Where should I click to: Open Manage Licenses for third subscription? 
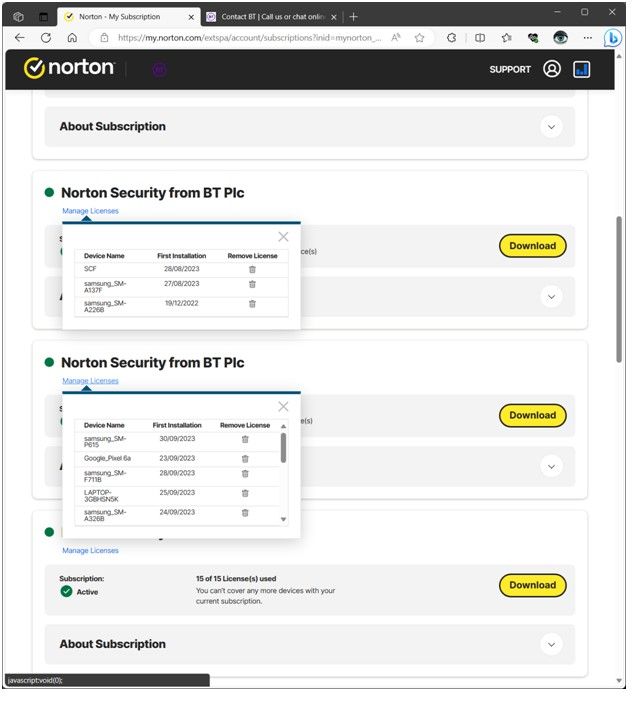tap(90, 551)
